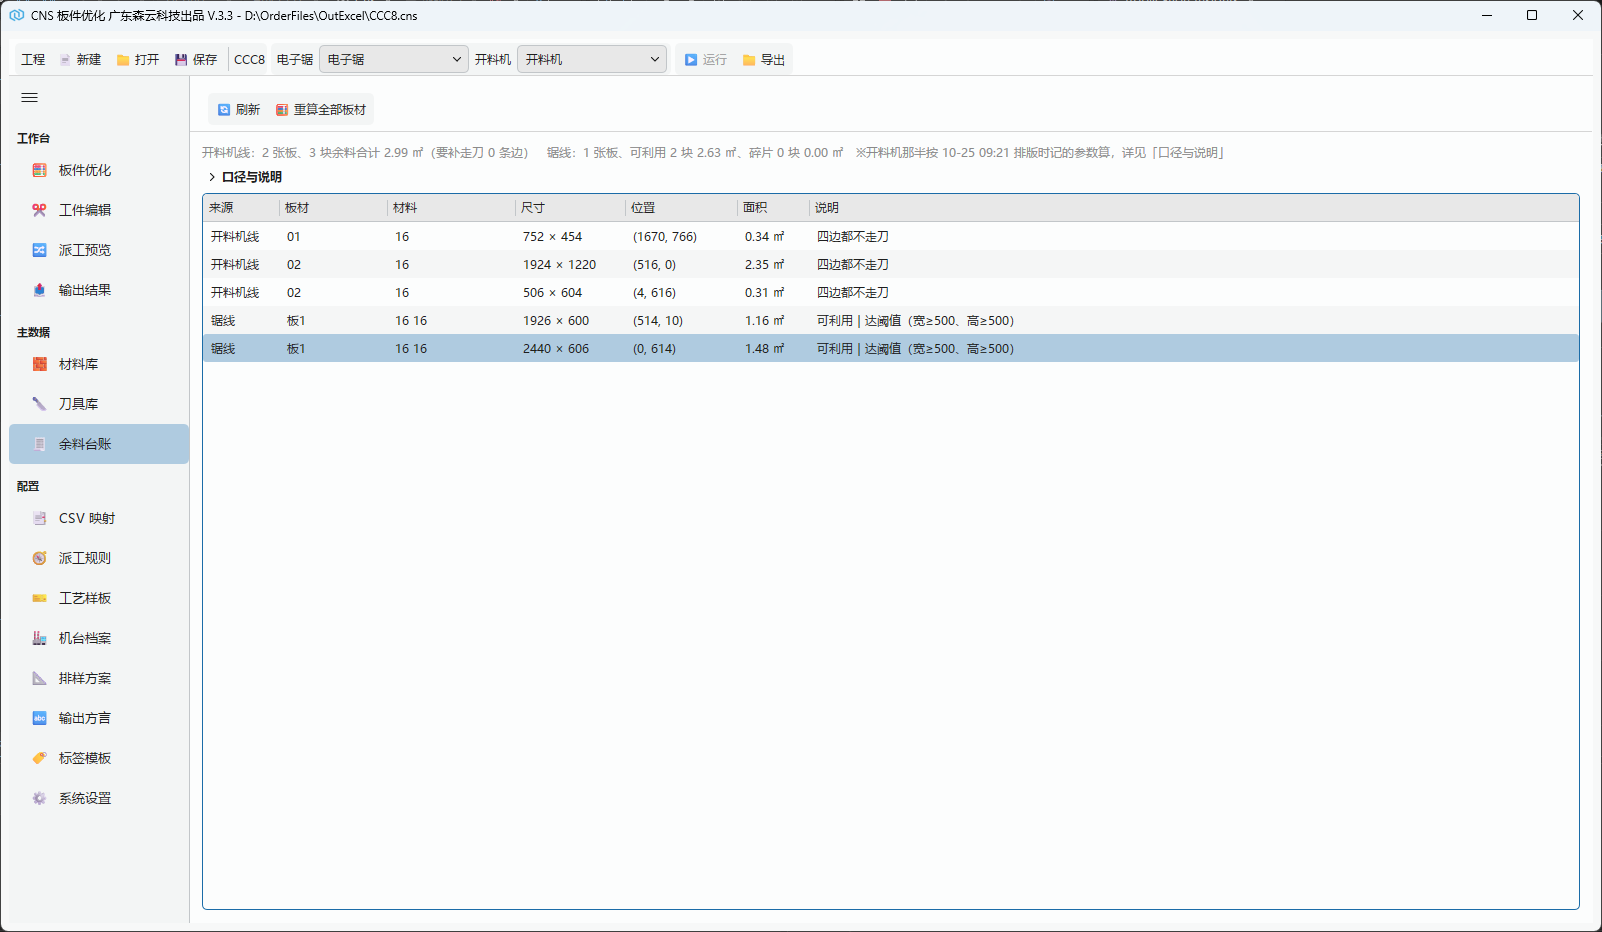This screenshot has width=1602, height=932.
Task: Sort by the 来源 column header
Action: [x=241, y=208]
